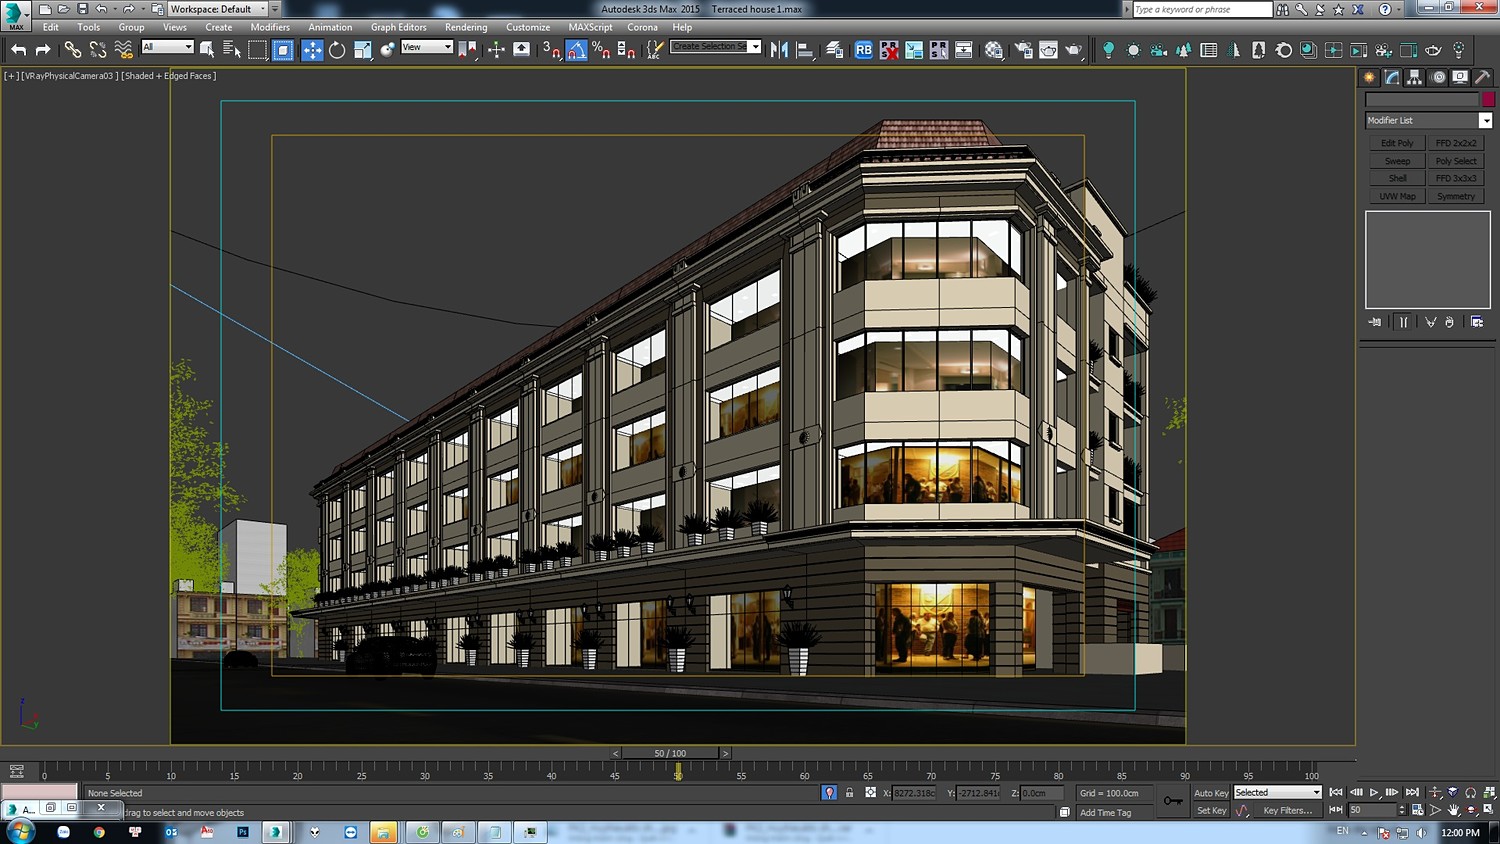
Task: Click the keyword search input field
Action: [x=1202, y=9]
